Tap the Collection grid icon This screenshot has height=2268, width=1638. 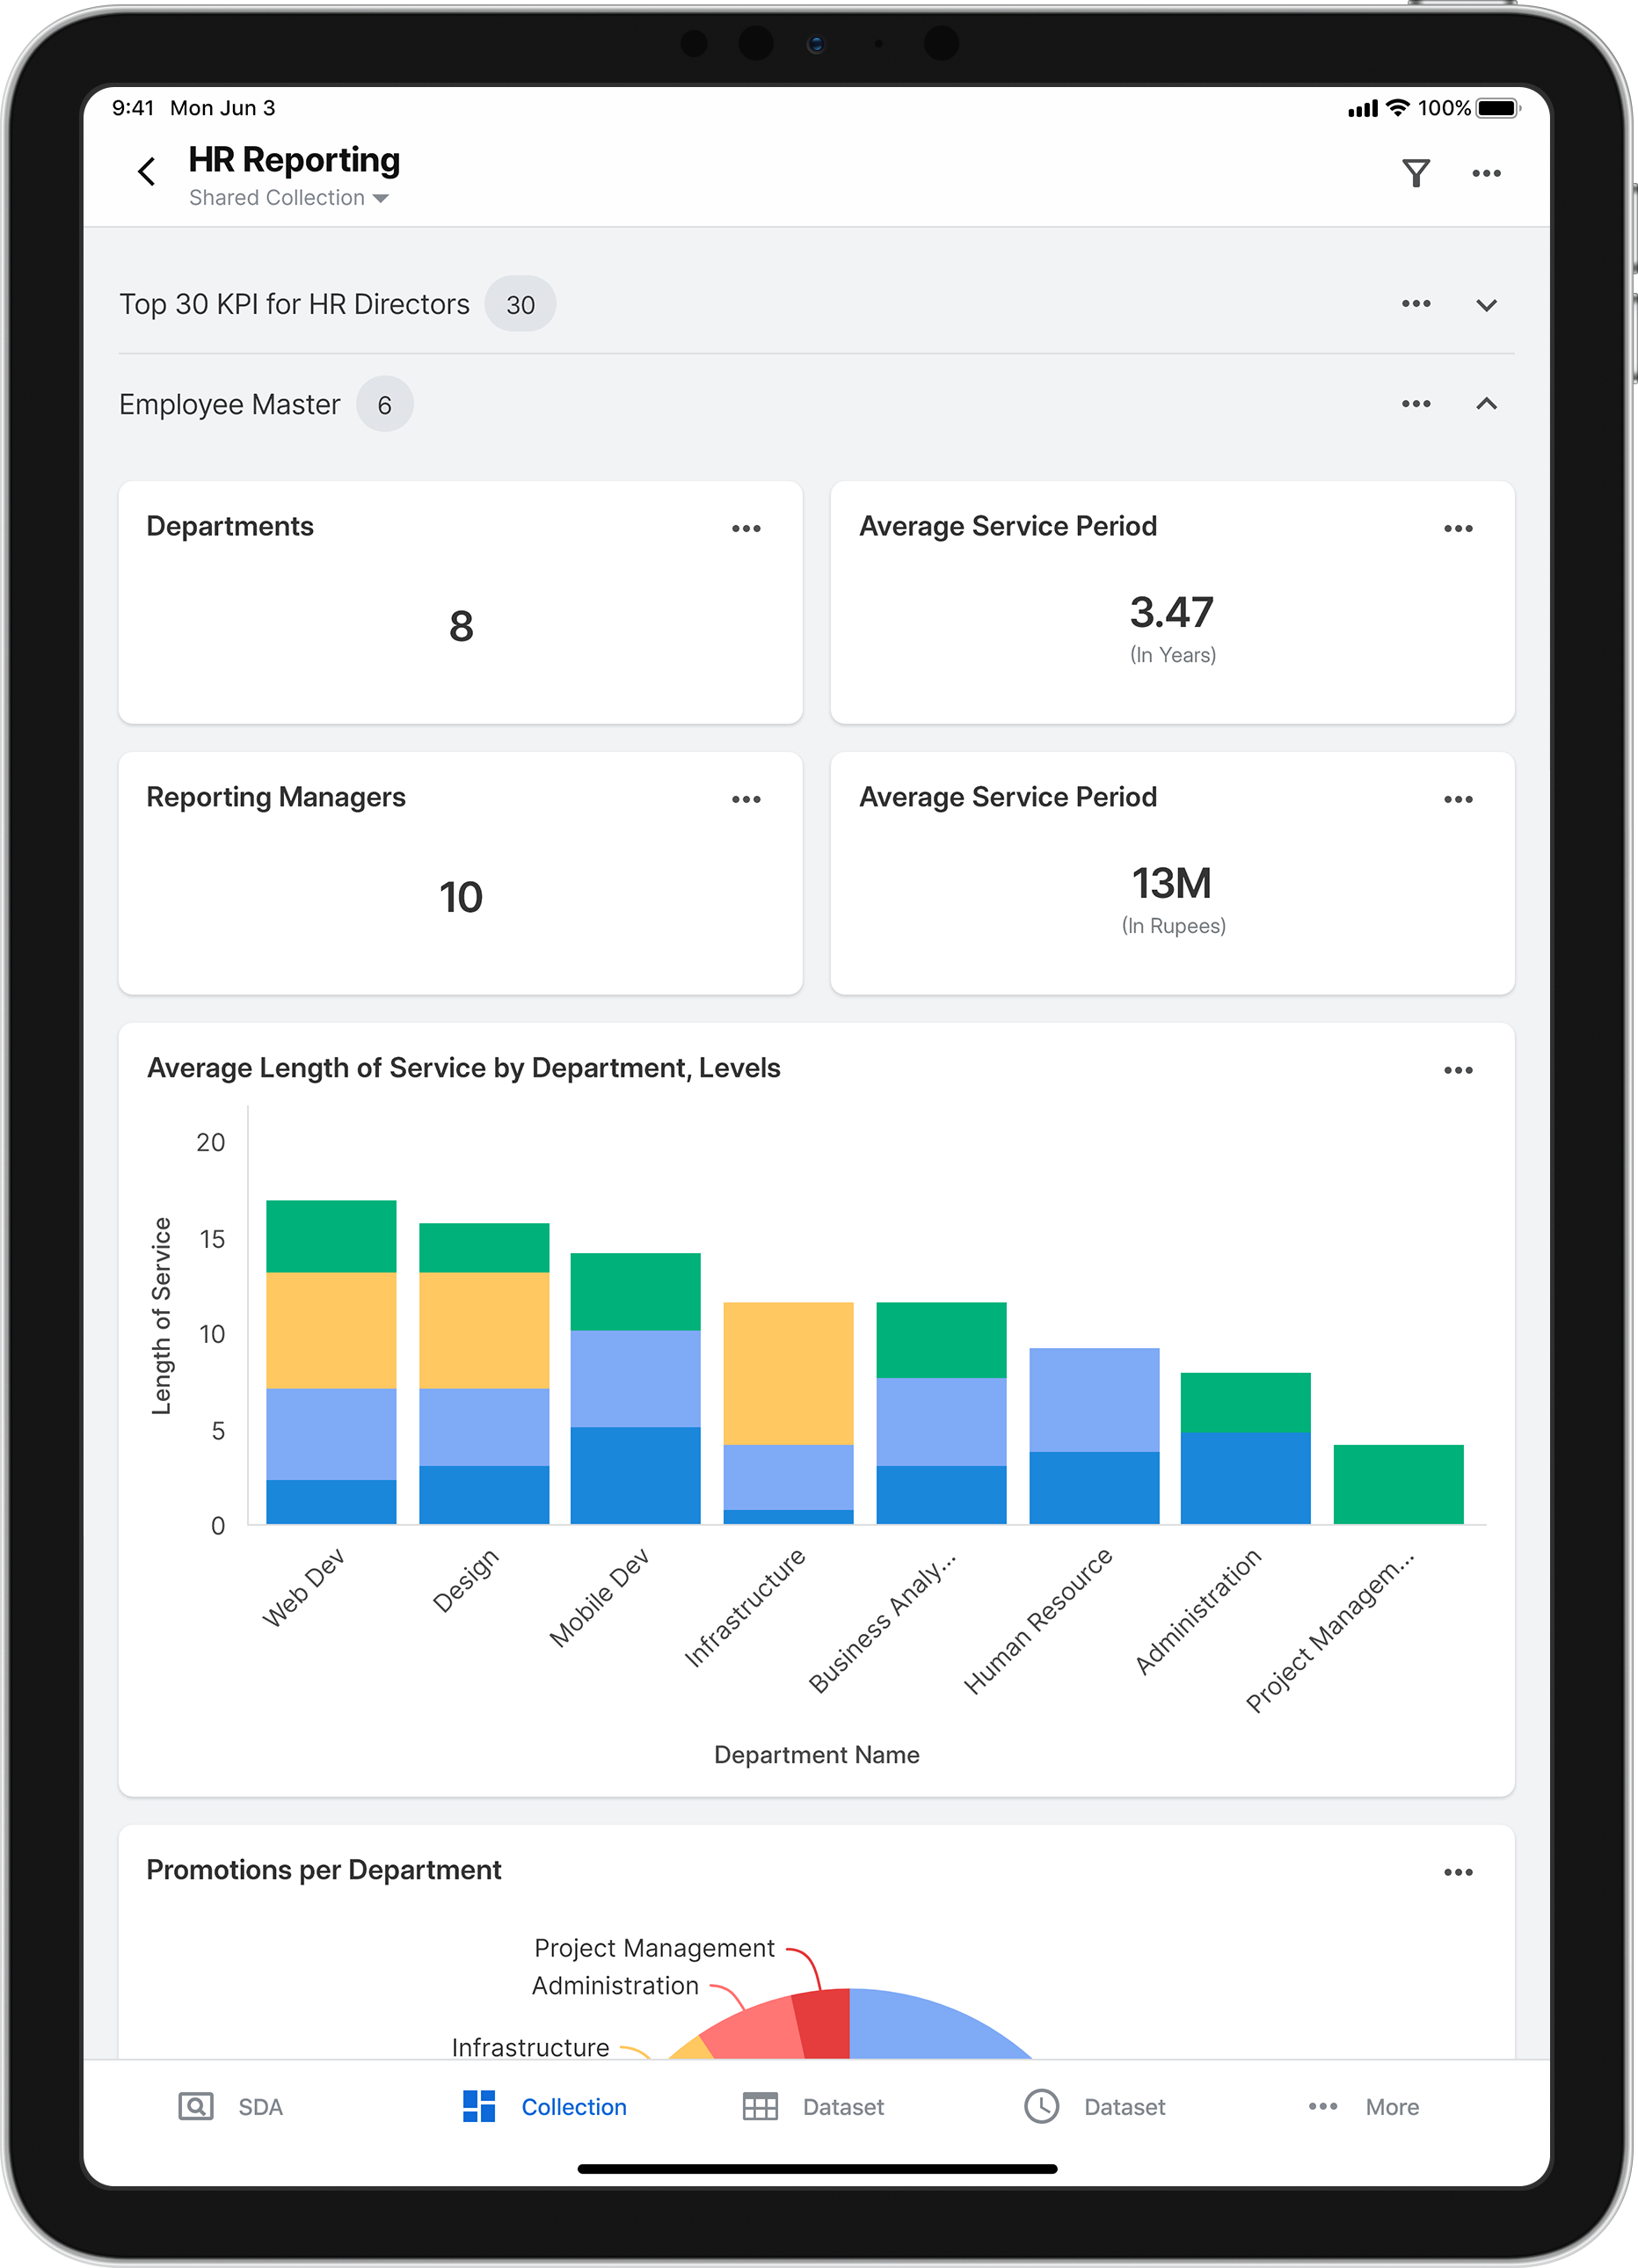click(x=479, y=2106)
